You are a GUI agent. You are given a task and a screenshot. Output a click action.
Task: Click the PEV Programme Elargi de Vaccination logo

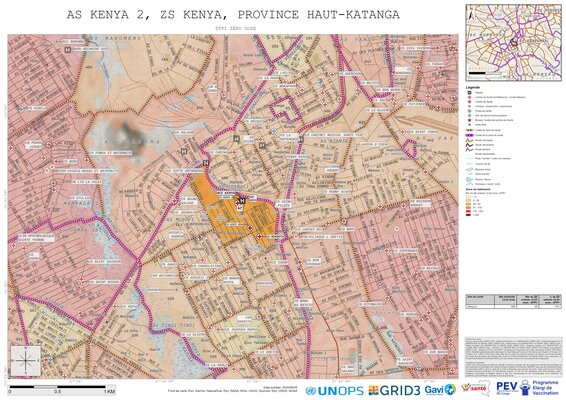[528, 388]
